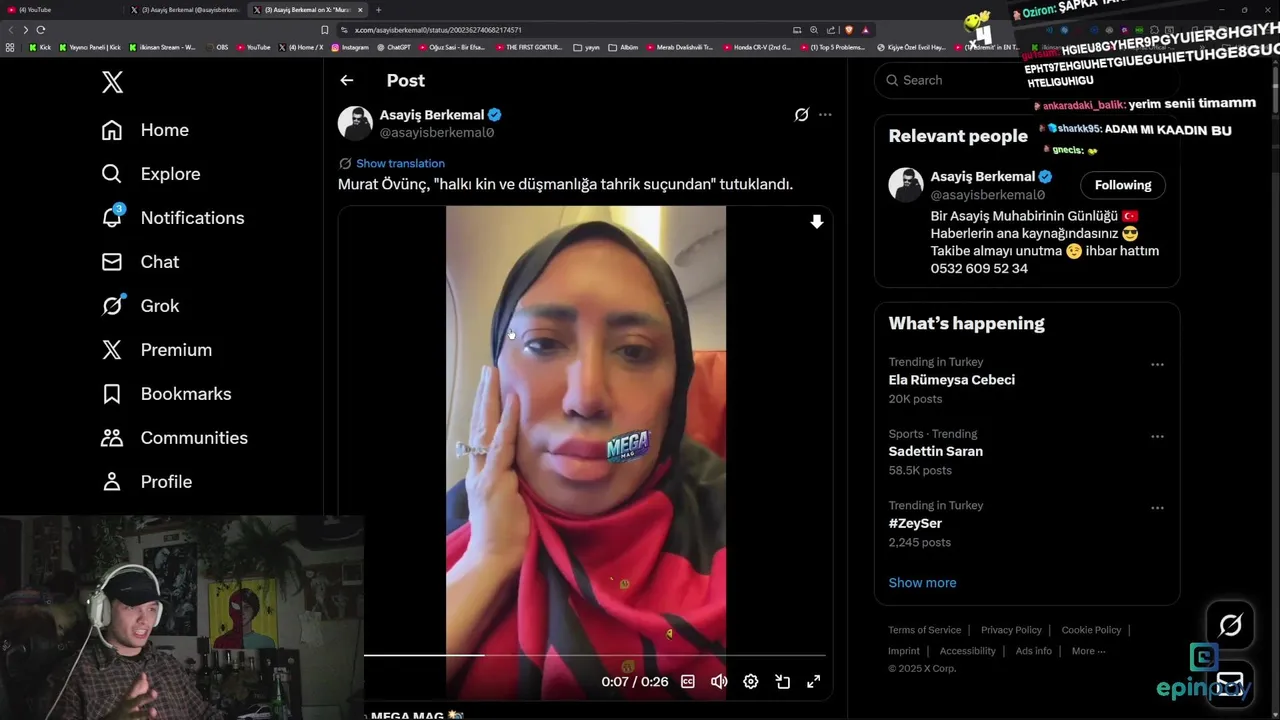The image size is (1280, 720).
Task: Click the video download arrow icon
Action: tap(817, 222)
